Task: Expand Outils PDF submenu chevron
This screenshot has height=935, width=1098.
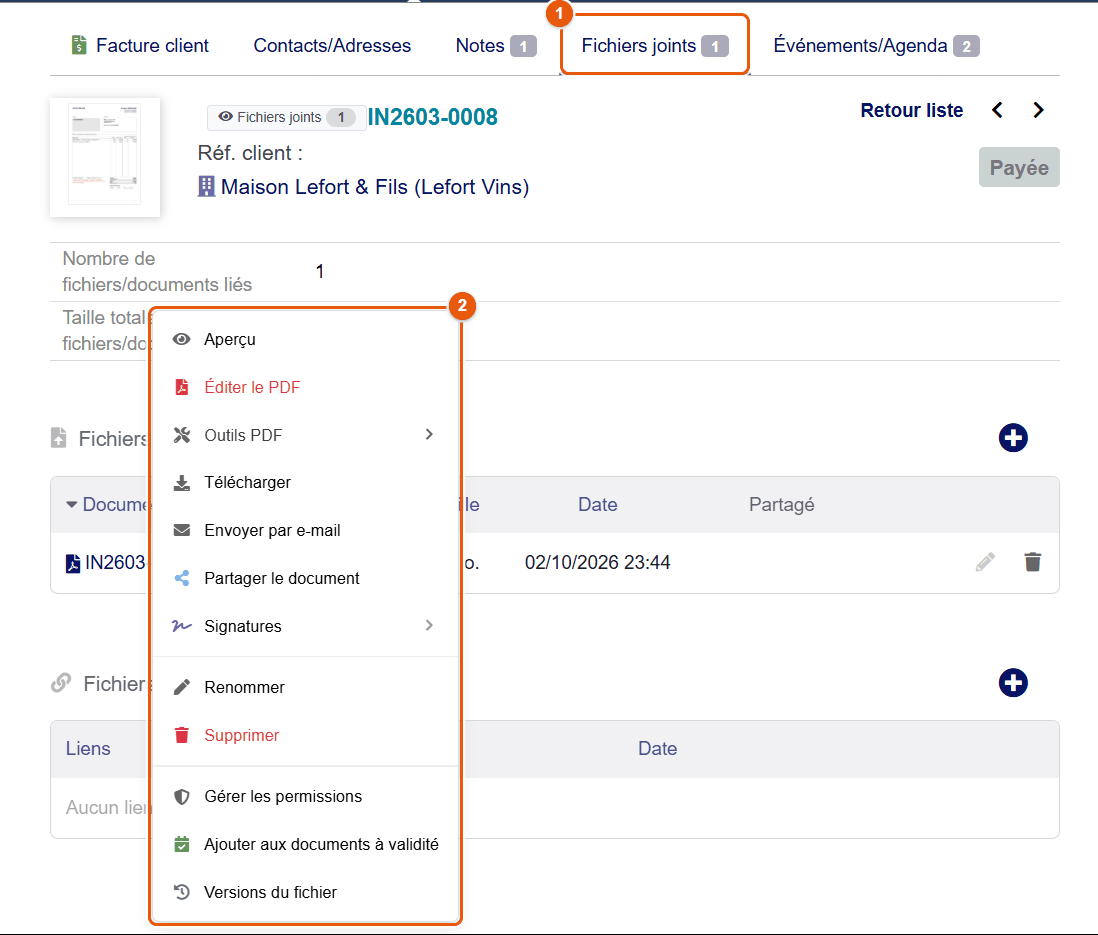Action: click(429, 435)
